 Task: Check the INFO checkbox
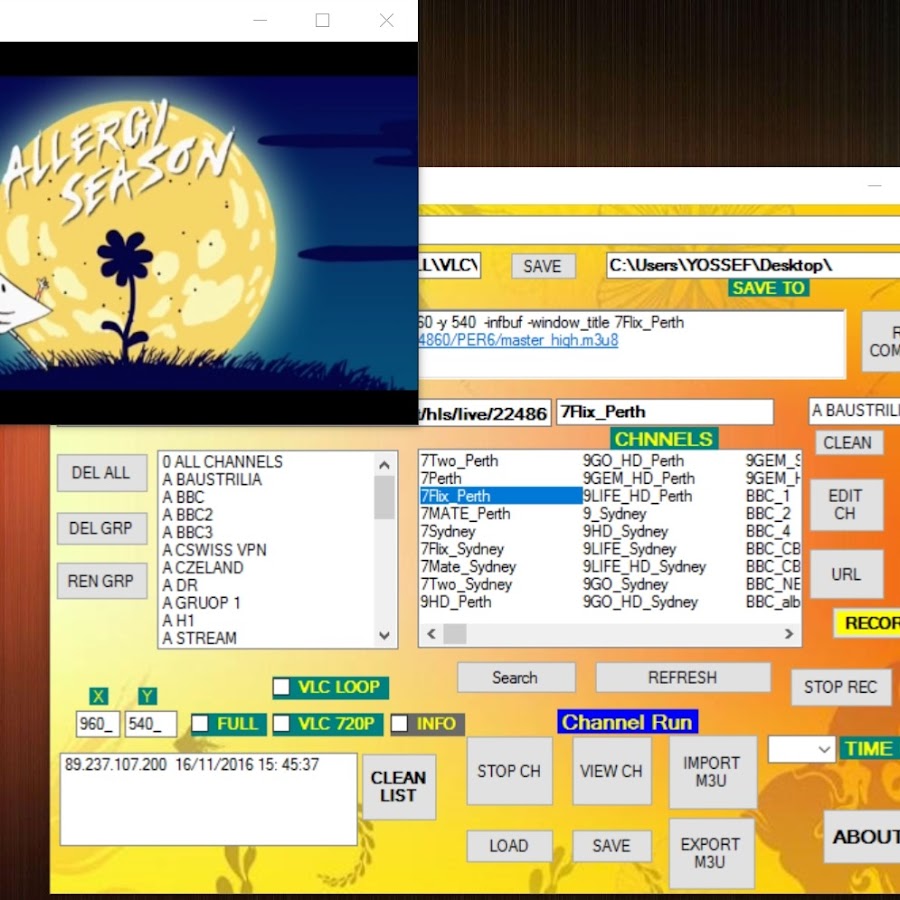click(399, 723)
